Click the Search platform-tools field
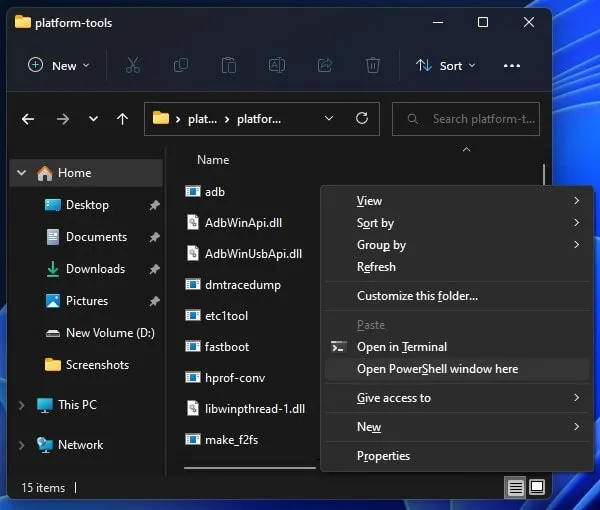The width and height of the screenshot is (600, 510). pyautogui.click(x=466, y=119)
